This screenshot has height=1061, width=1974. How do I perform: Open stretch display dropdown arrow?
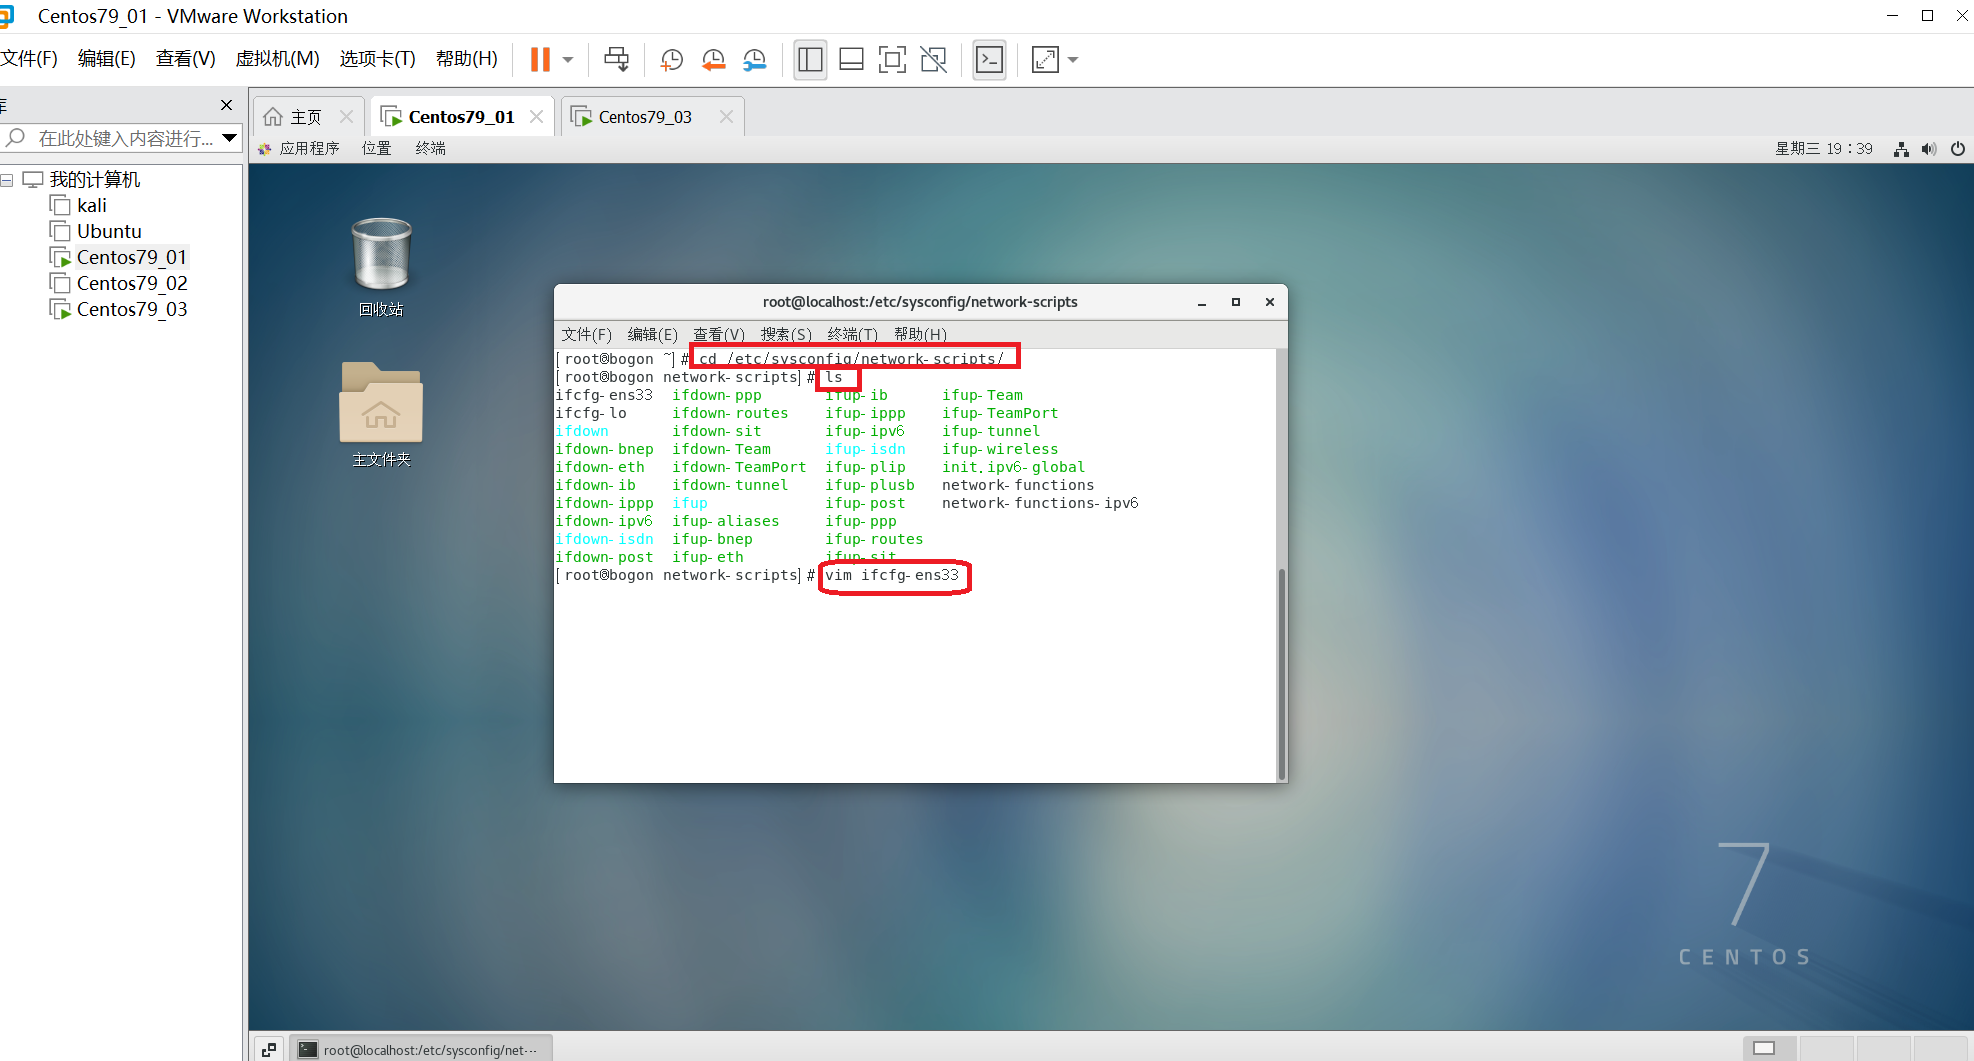(1073, 60)
